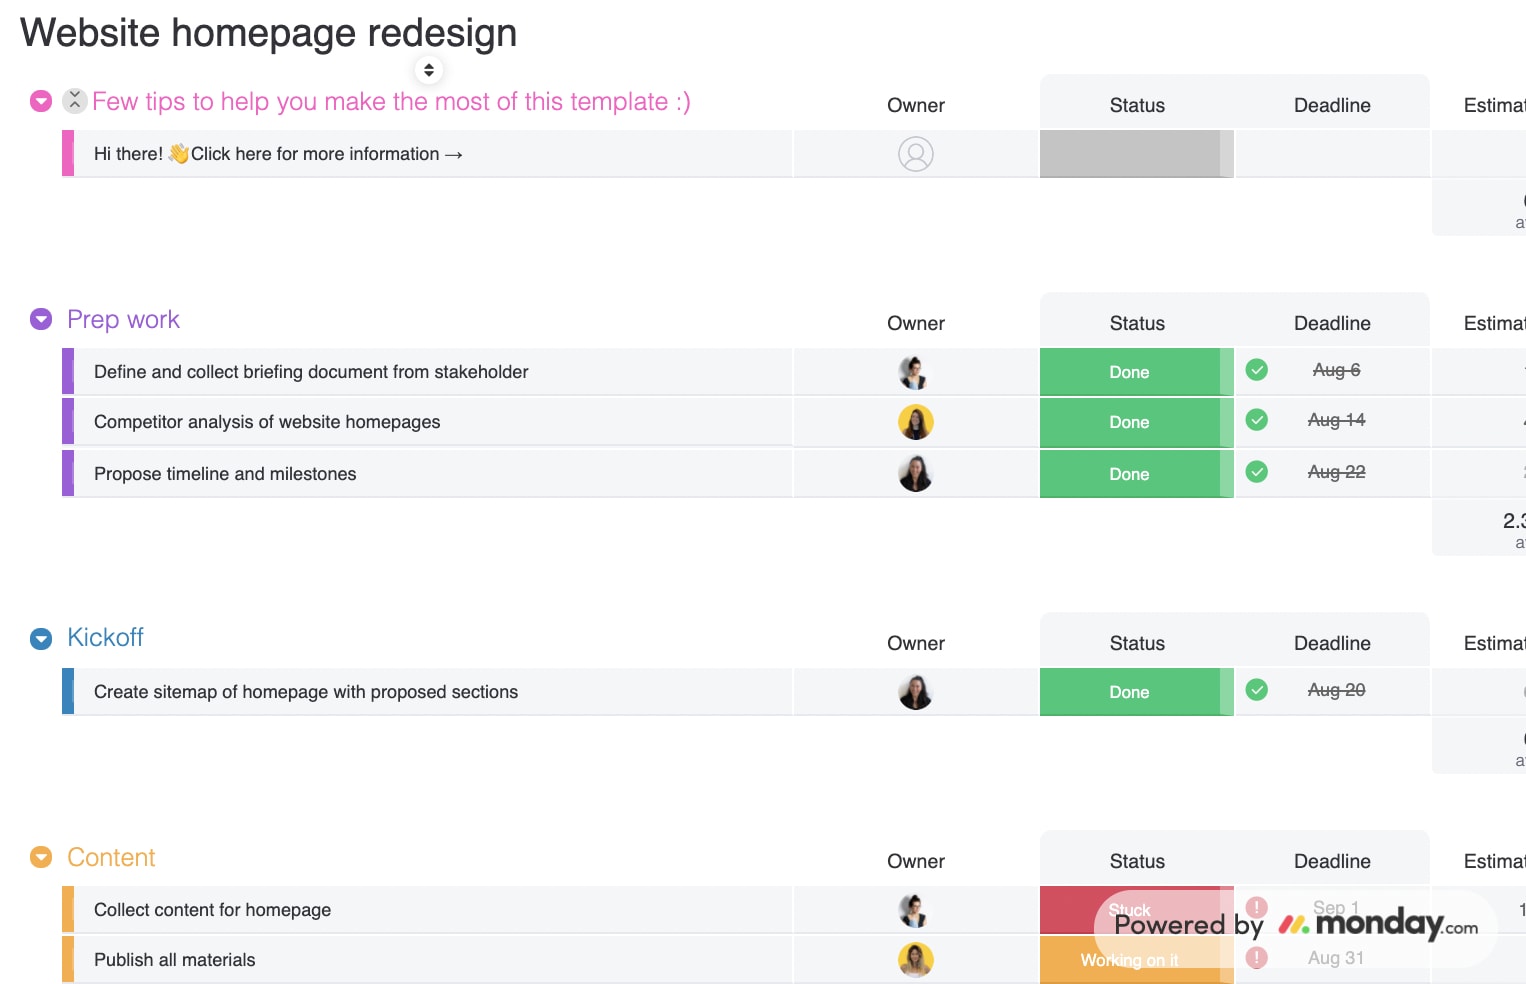Open the Content group title
Screen dimensions: 1526x984
(x=111, y=857)
